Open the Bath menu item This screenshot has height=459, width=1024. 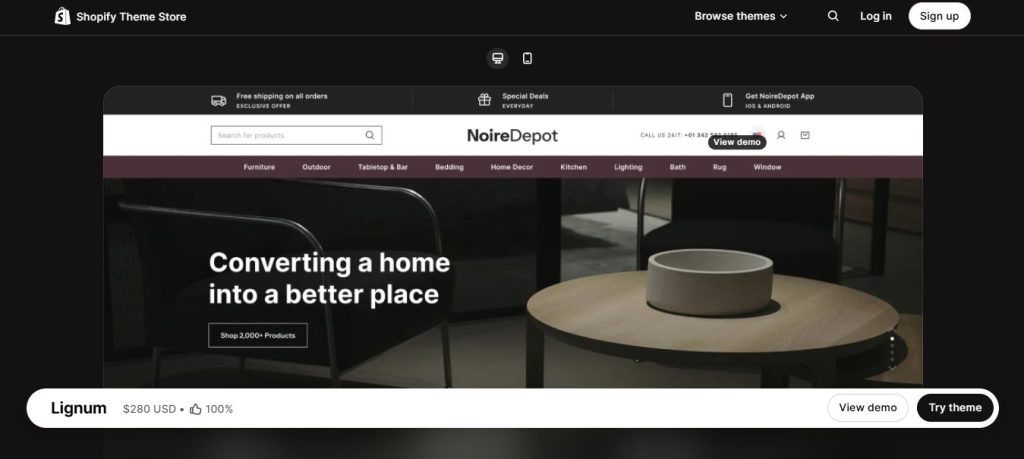[x=678, y=167]
